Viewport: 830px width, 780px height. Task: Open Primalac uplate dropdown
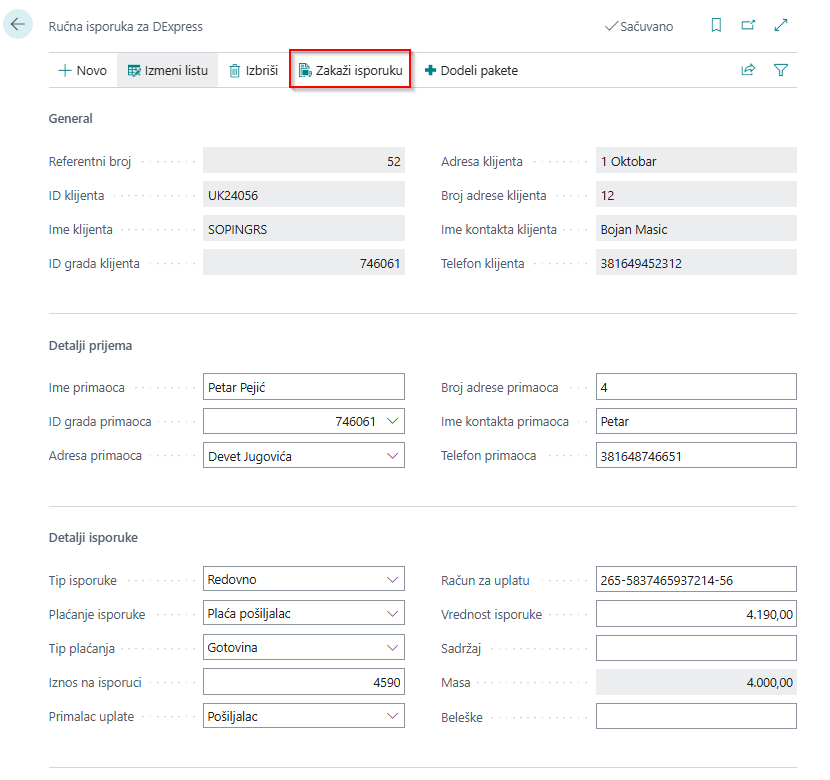[x=391, y=717]
